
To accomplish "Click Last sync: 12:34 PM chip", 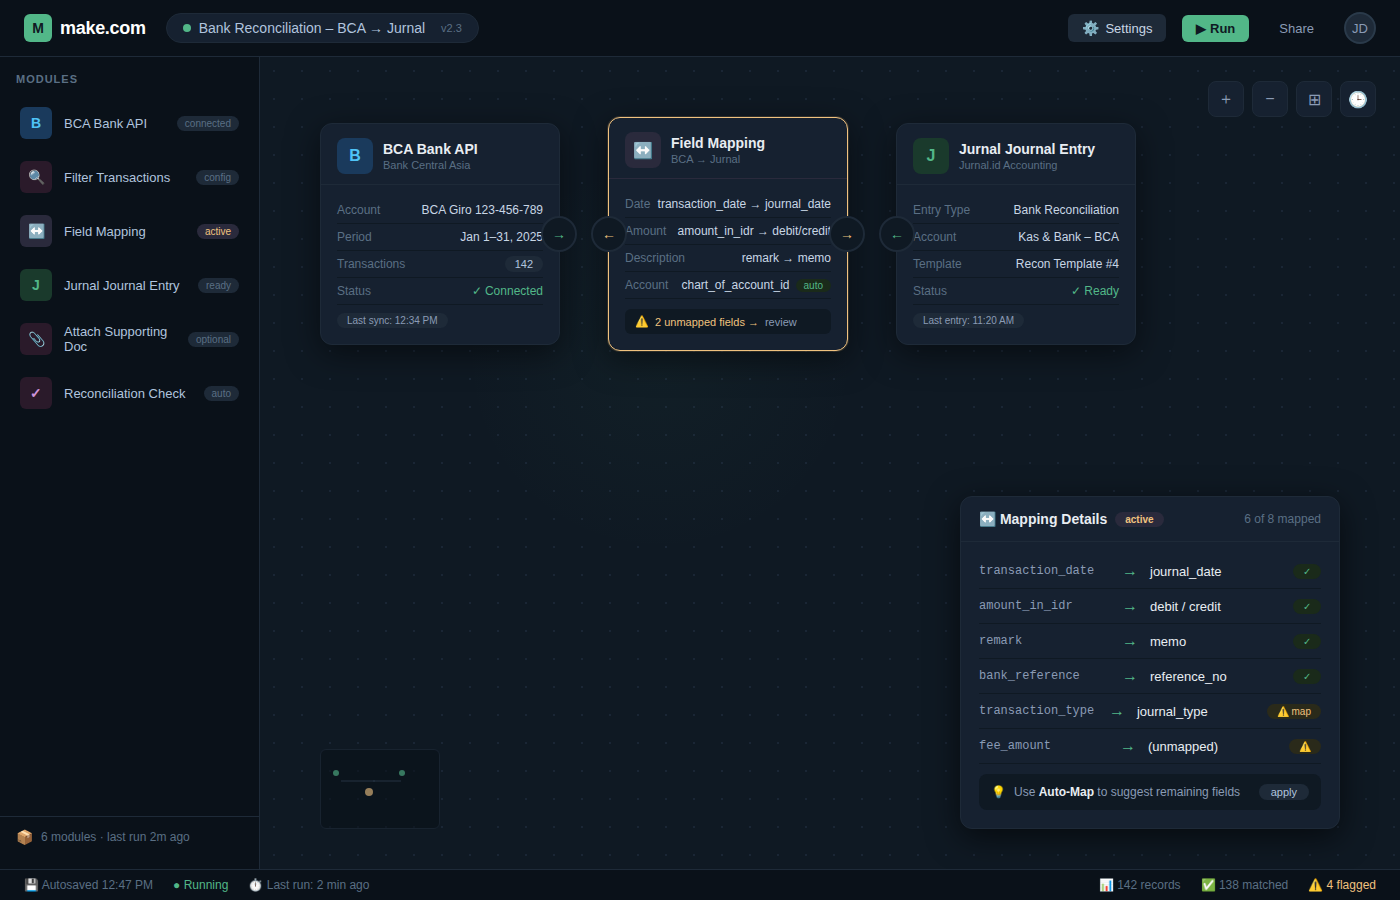I will pyautogui.click(x=392, y=320).
